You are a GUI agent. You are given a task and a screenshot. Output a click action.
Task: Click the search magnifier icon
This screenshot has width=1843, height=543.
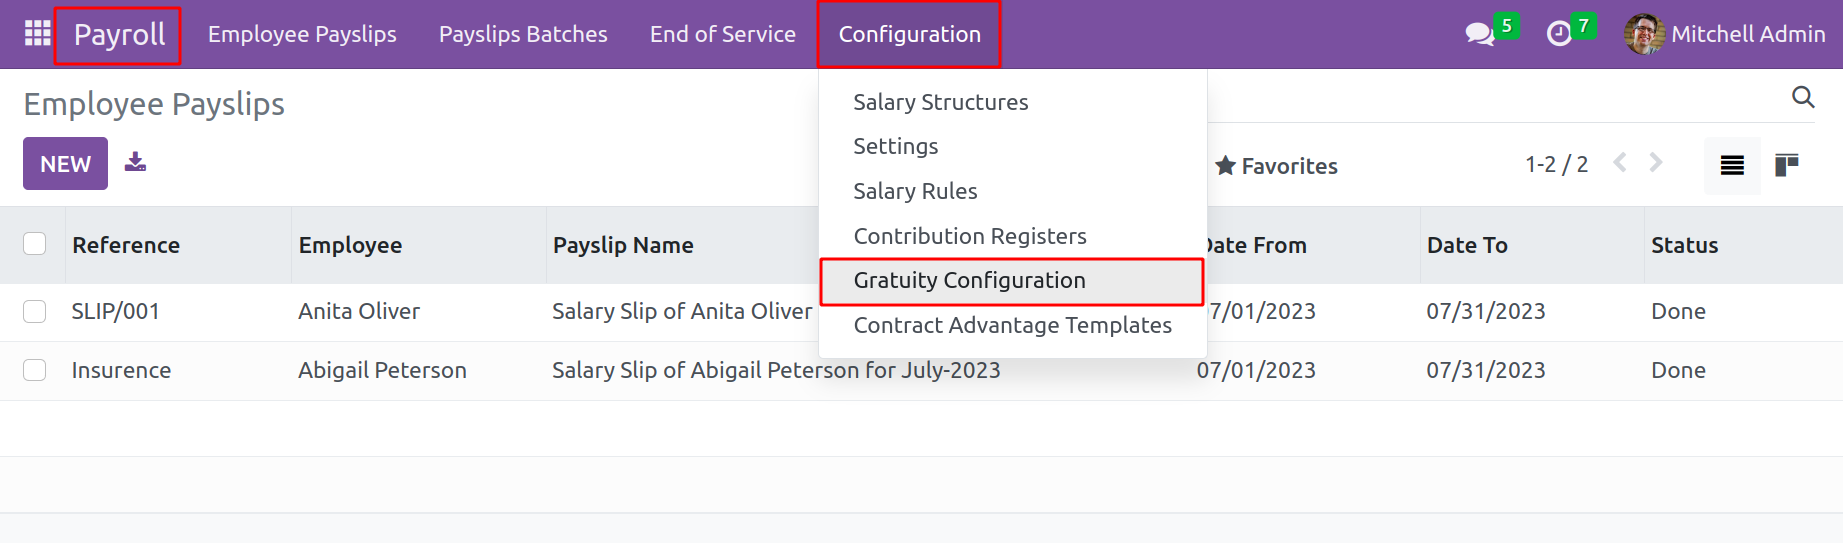[x=1803, y=97]
